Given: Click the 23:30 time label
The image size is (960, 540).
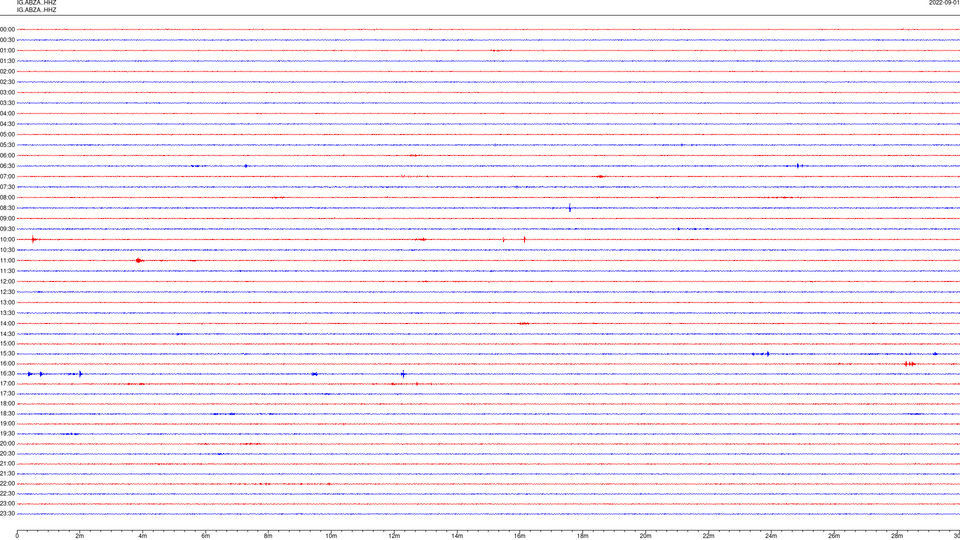Looking at the screenshot, I should pos(7,514).
